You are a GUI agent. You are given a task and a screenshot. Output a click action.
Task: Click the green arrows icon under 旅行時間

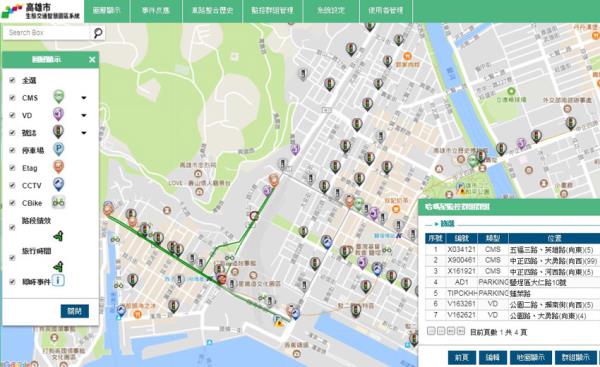pyautogui.click(x=58, y=267)
